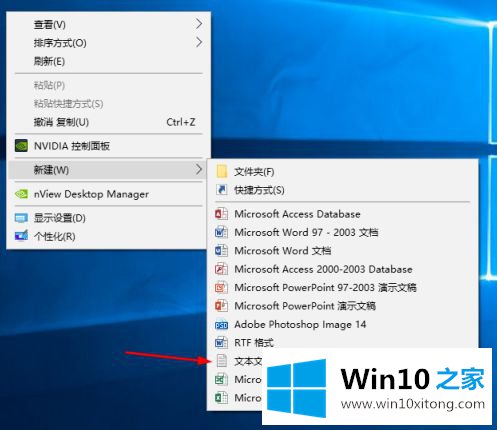The height and width of the screenshot is (430, 497).
Task: Click the Microsoft PowerPoint 演示文稿 icon
Action: pos(222,306)
